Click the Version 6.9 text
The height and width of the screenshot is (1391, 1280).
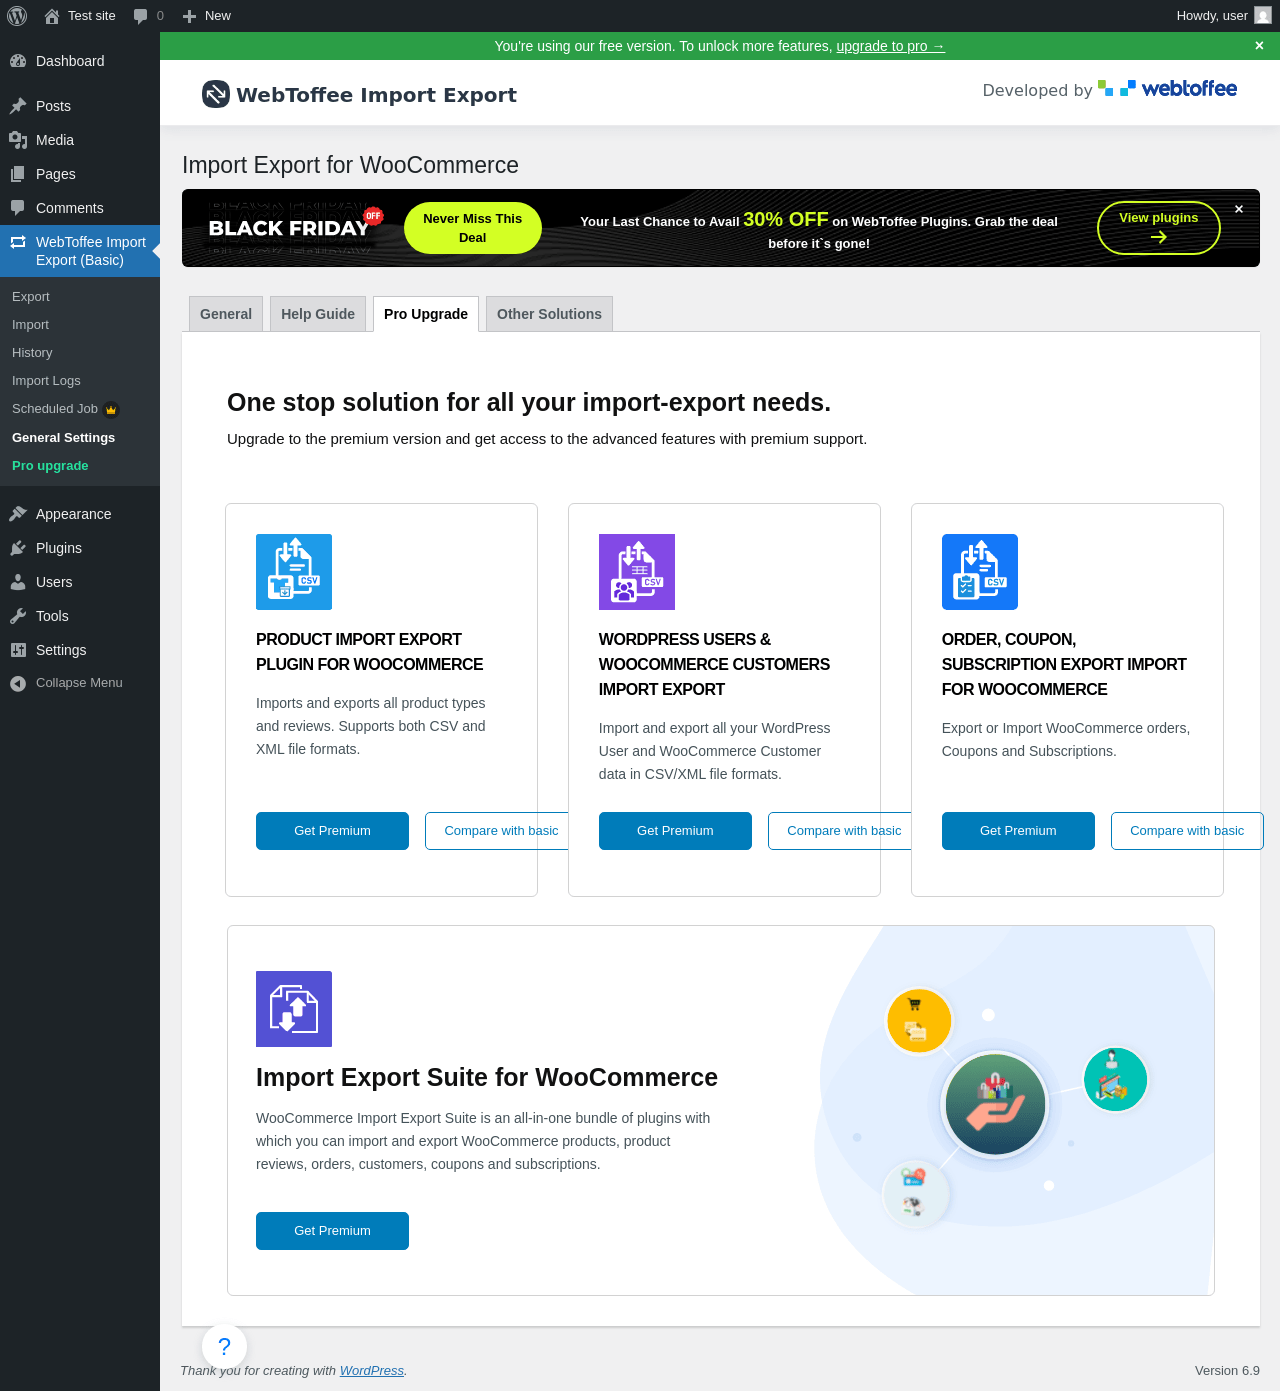pos(1227,1371)
